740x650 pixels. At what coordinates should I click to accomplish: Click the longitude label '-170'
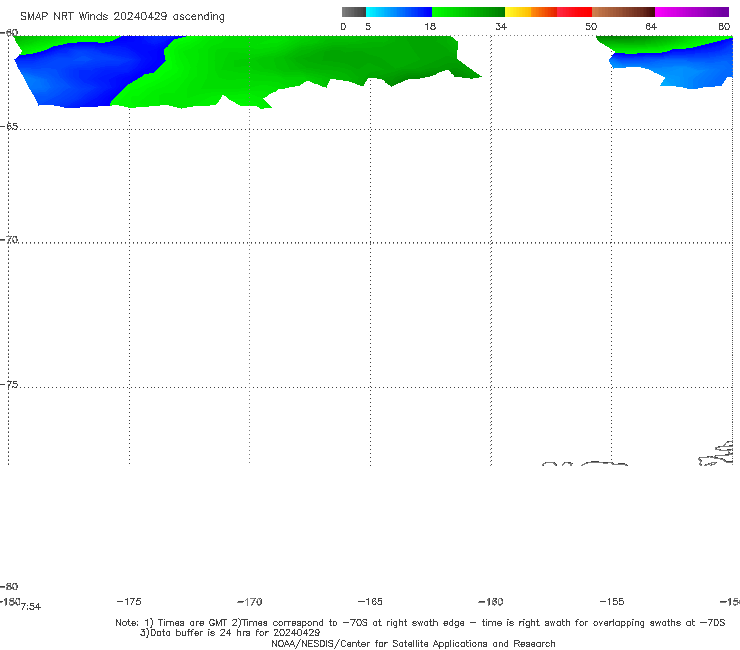pyautogui.click(x=250, y=601)
